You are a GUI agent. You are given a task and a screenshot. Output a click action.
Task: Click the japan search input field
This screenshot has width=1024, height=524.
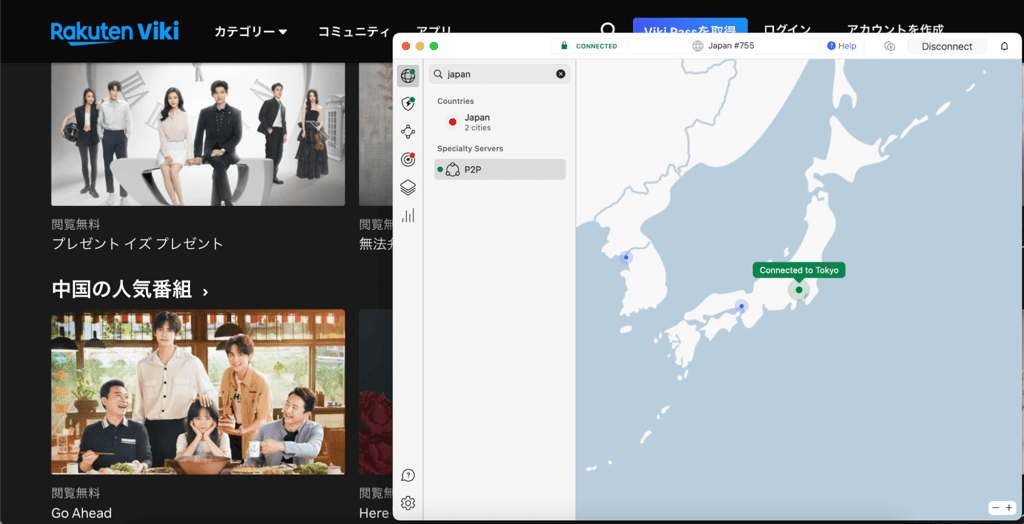[500, 74]
